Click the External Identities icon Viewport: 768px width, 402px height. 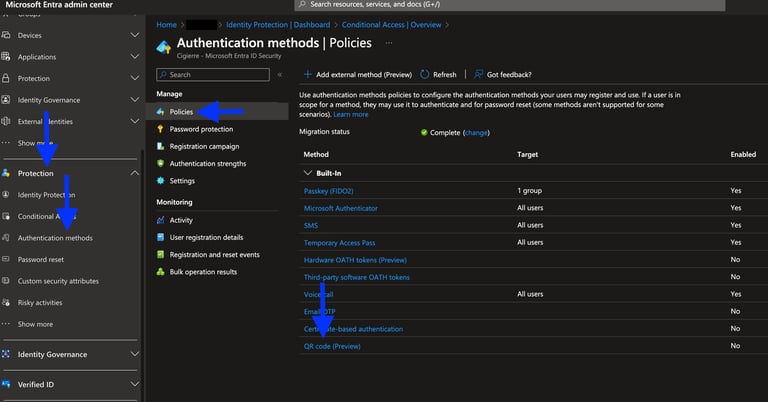point(6,121)
